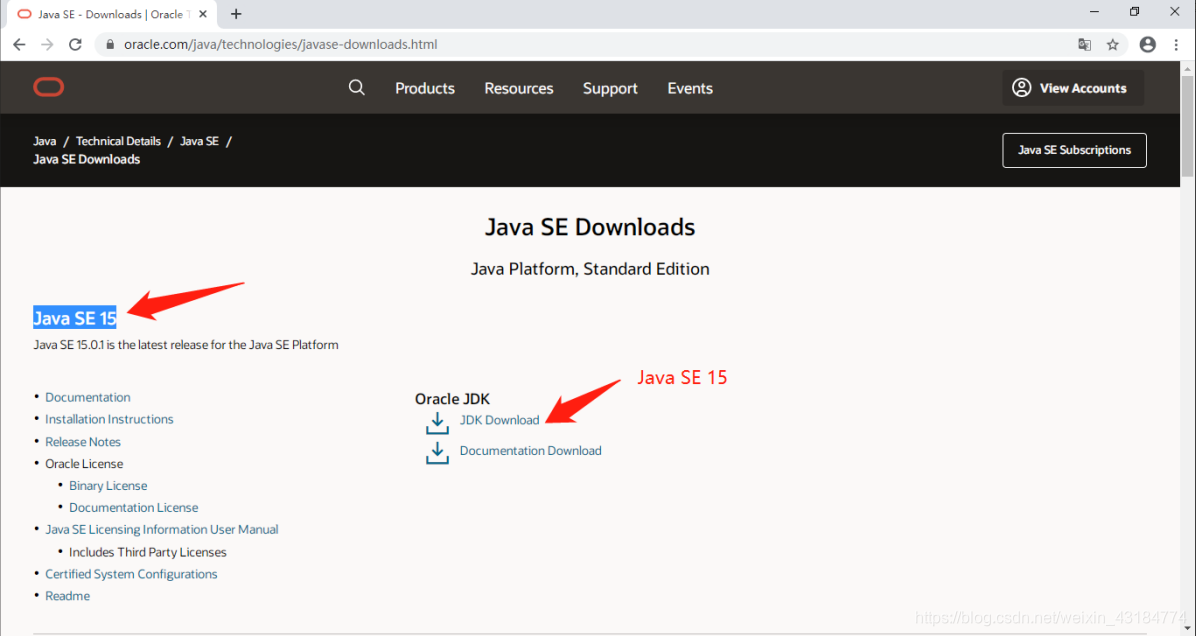This screenshot has height=636, width=1196.
Task: Open the Products menu
Action: pyautogui.click(x=425, y=88)
